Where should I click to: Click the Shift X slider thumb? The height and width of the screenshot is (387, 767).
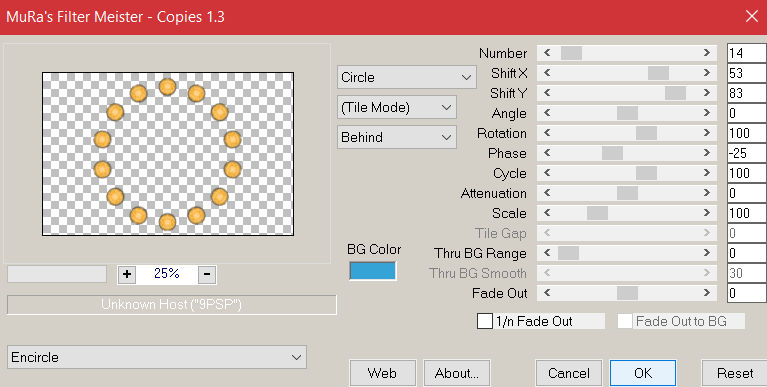[x=658, y=73]
